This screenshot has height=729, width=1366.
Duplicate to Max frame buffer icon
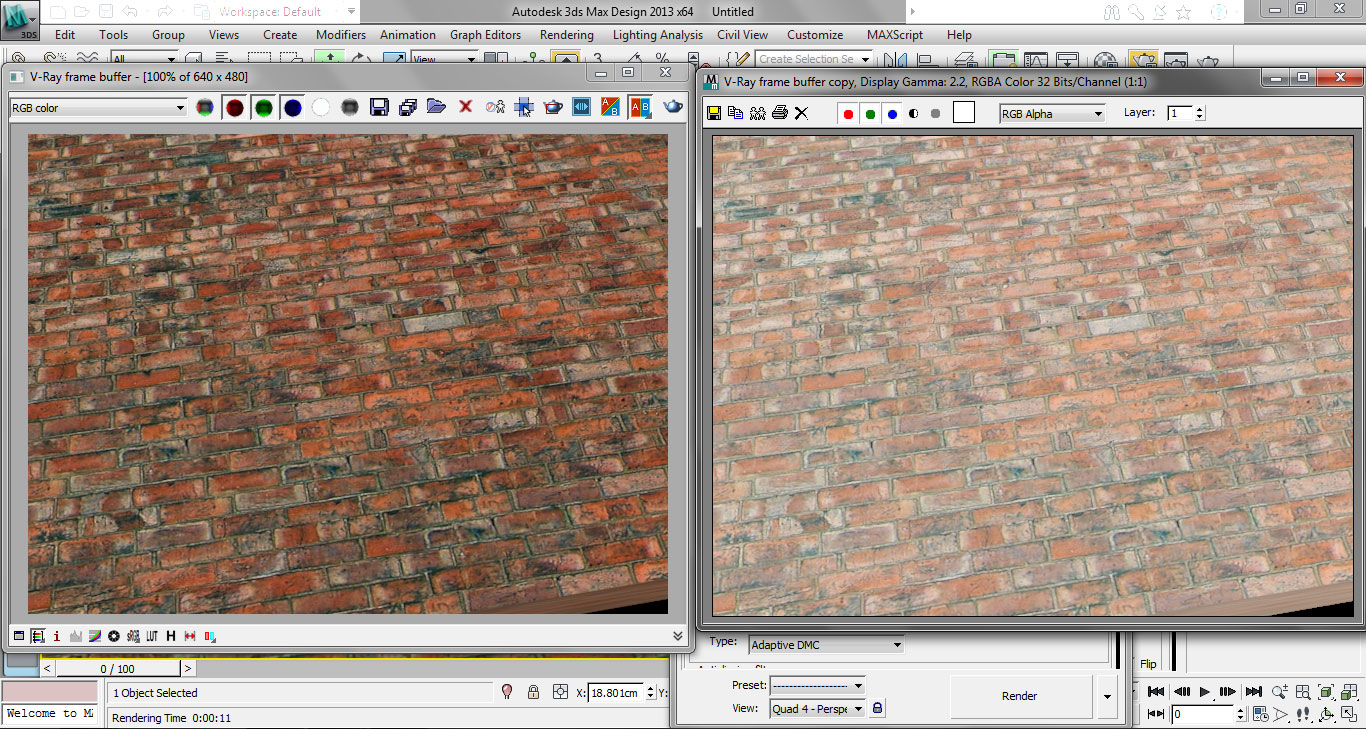pyautogui.click(x=495, y=107)
